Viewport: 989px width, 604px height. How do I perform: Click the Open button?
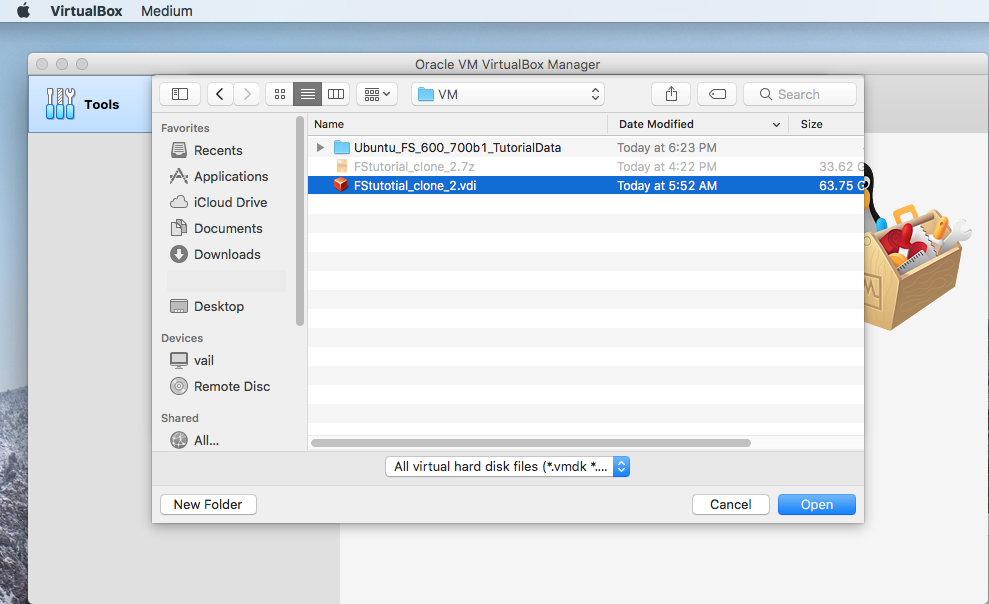tap(816, 505)
